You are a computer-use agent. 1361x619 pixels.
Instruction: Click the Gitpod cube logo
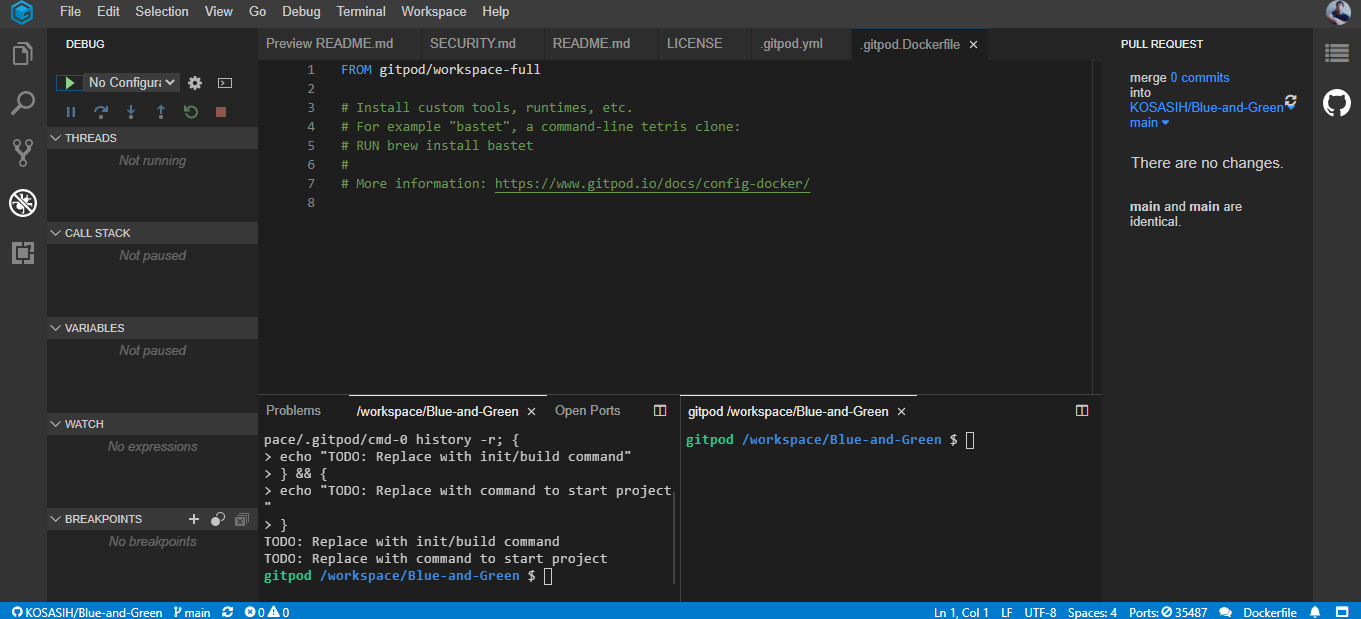[x=22, y=13]
